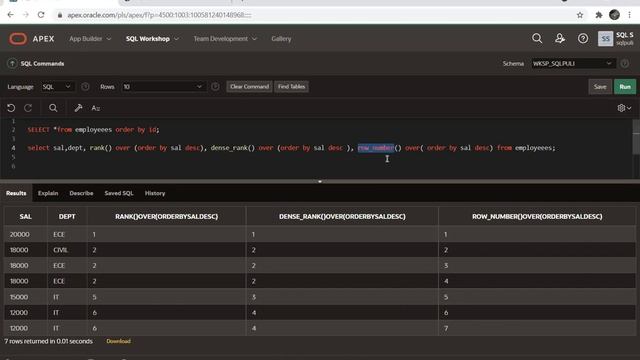Open the browser profile avatar
The image size is (640, 360).
tap(614, 15)
